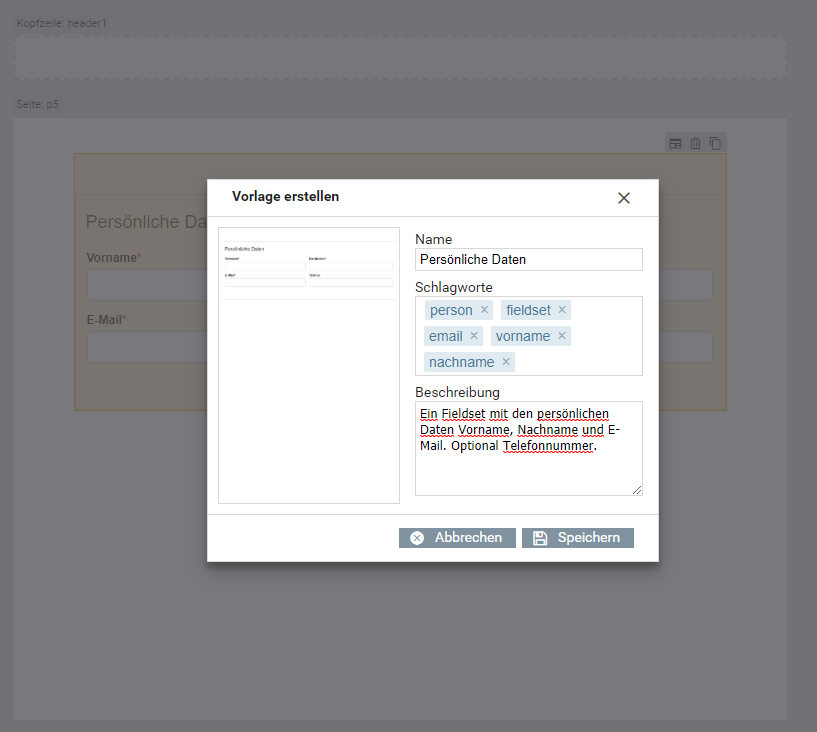Delete the "nachname" keyword chip

click(x=506, y=362)
